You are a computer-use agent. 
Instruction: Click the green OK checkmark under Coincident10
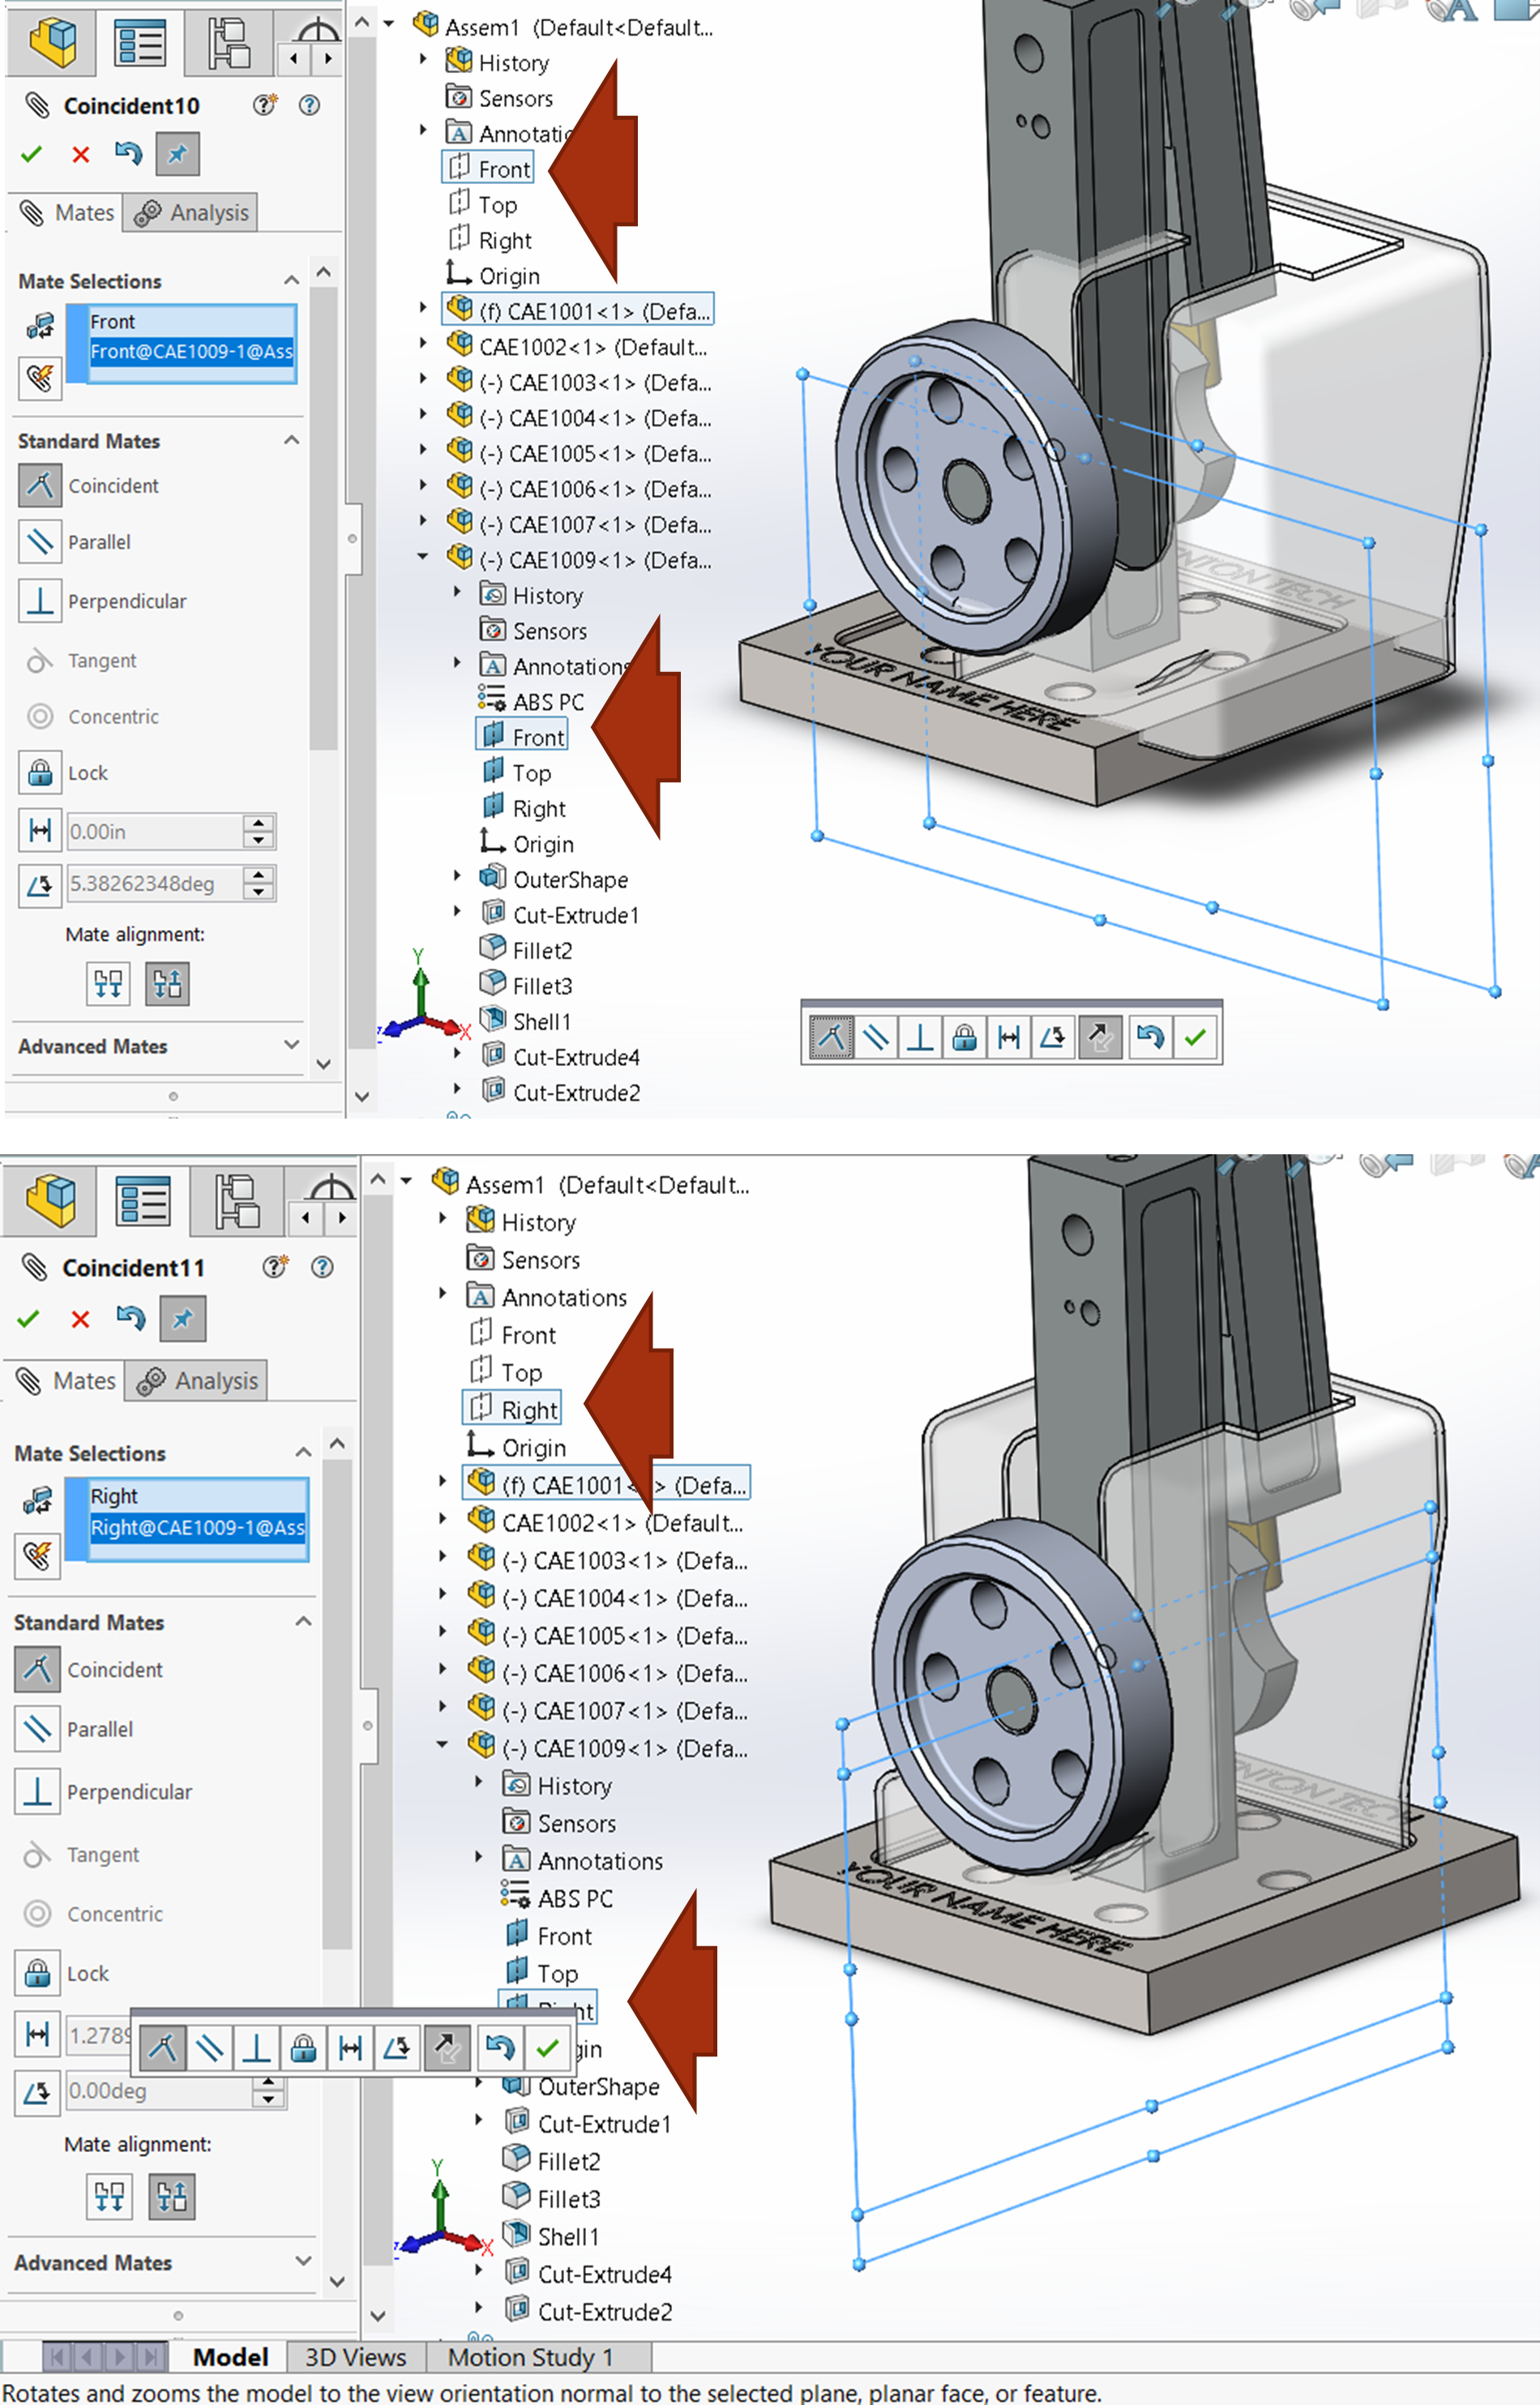(x=31, y=154)
